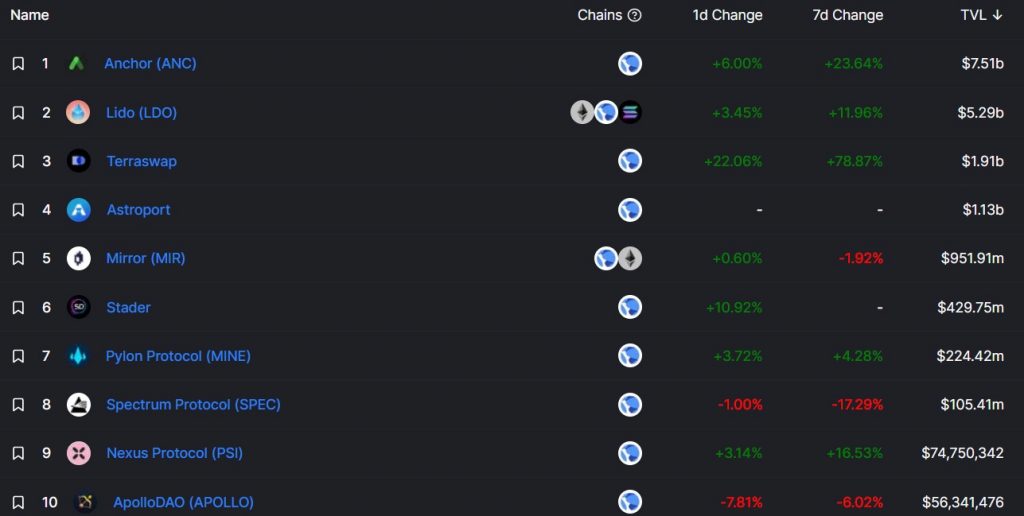Click the Terra chain icon in Stader row
1024x516 pixels.
coord(630,307)
